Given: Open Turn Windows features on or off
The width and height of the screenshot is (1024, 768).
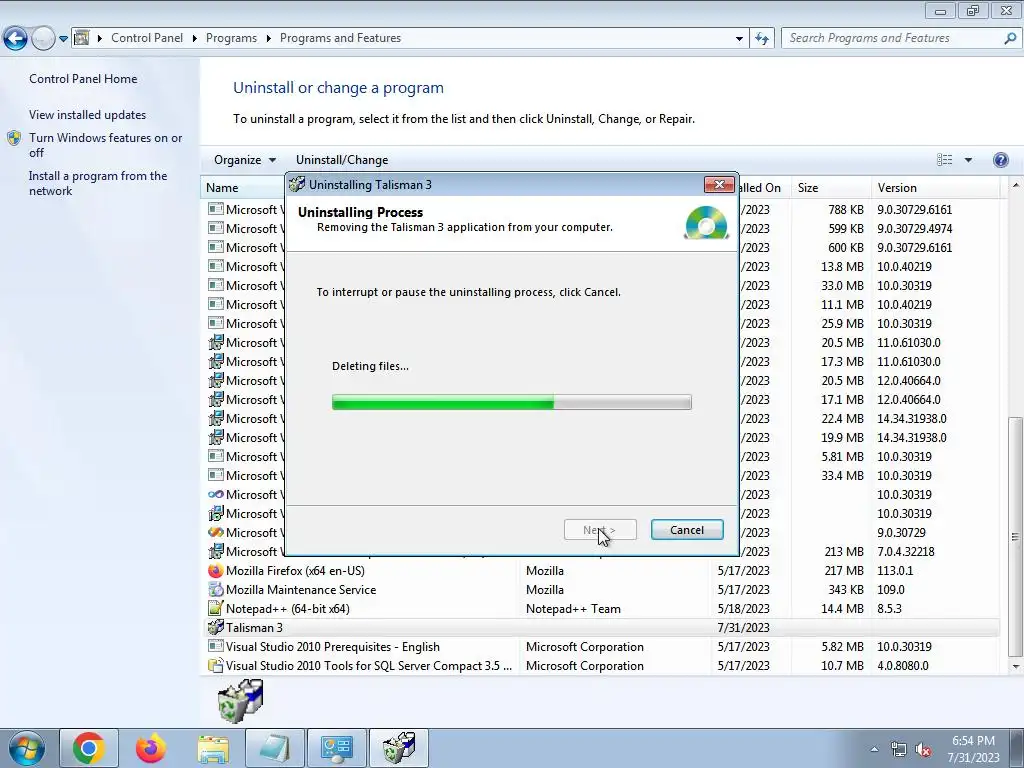Looking at the screenshot, I should pos(106,145).
